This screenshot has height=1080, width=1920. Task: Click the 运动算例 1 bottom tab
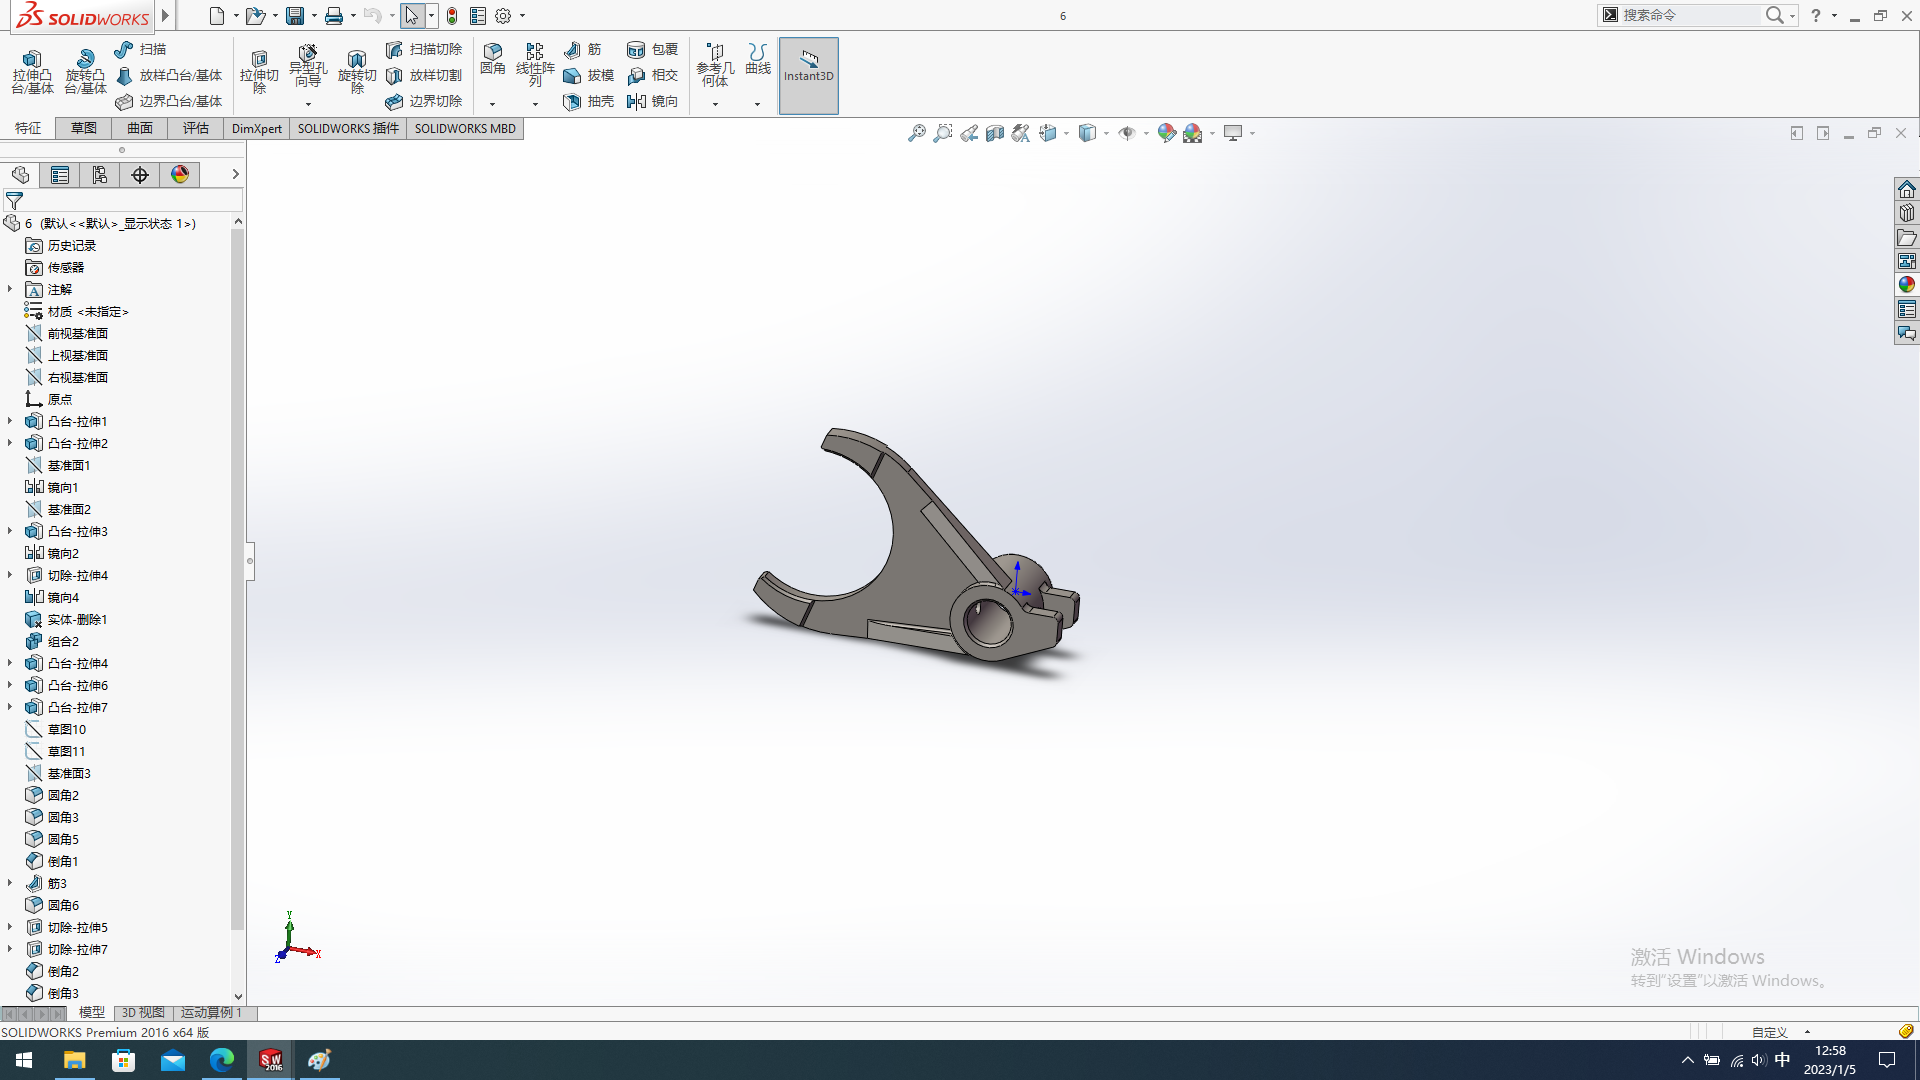pyautogui.click(x=211, y=1012)
